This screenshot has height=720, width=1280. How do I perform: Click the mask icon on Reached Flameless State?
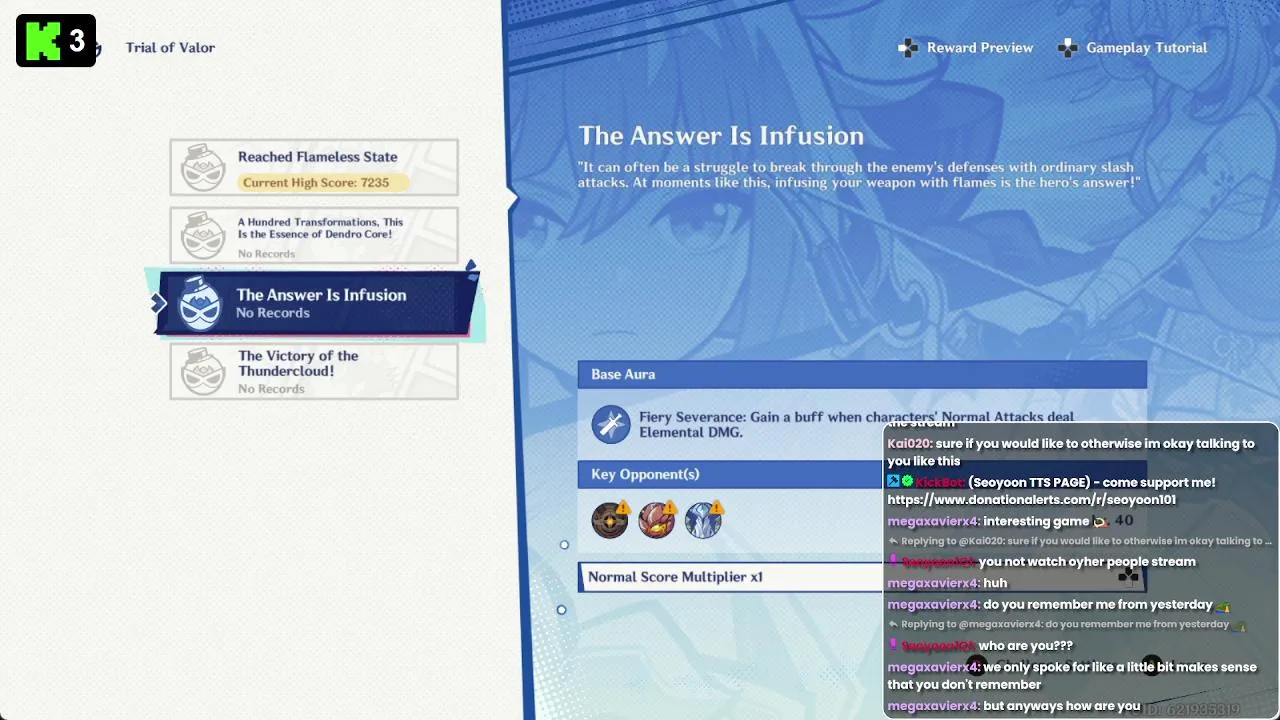tap(203, 168)
